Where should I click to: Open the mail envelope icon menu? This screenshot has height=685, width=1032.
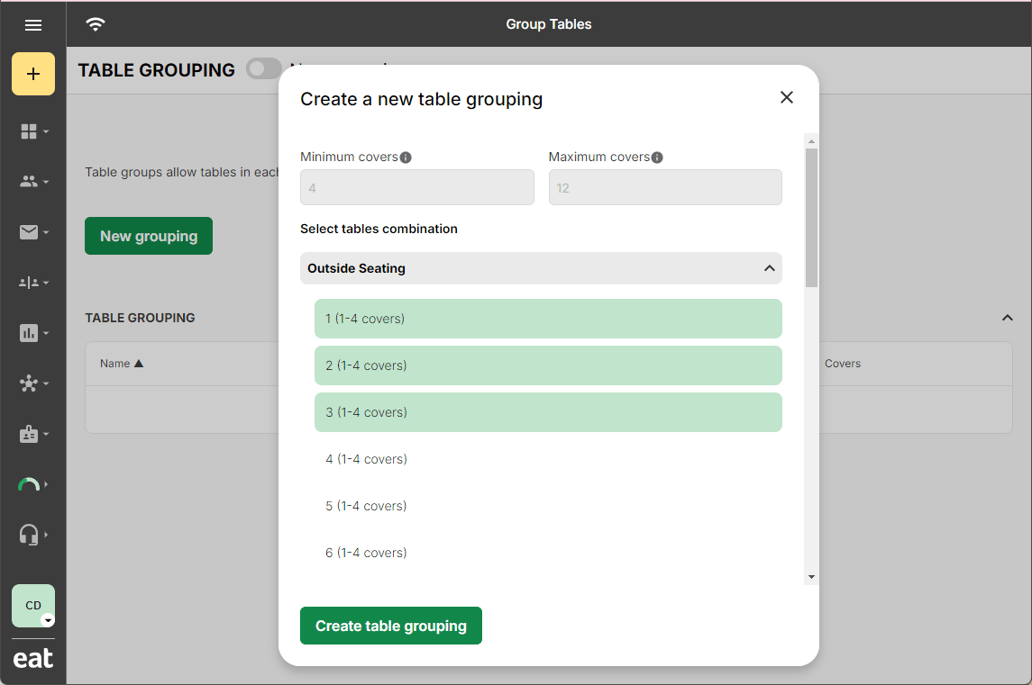(x=33, y=232)
